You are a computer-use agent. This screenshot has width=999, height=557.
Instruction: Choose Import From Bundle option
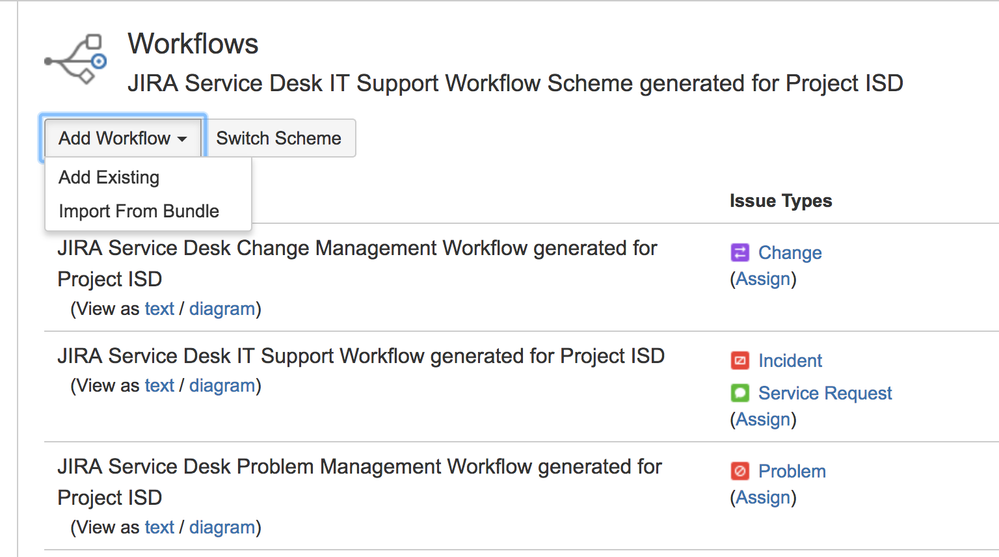pos(139,212)
